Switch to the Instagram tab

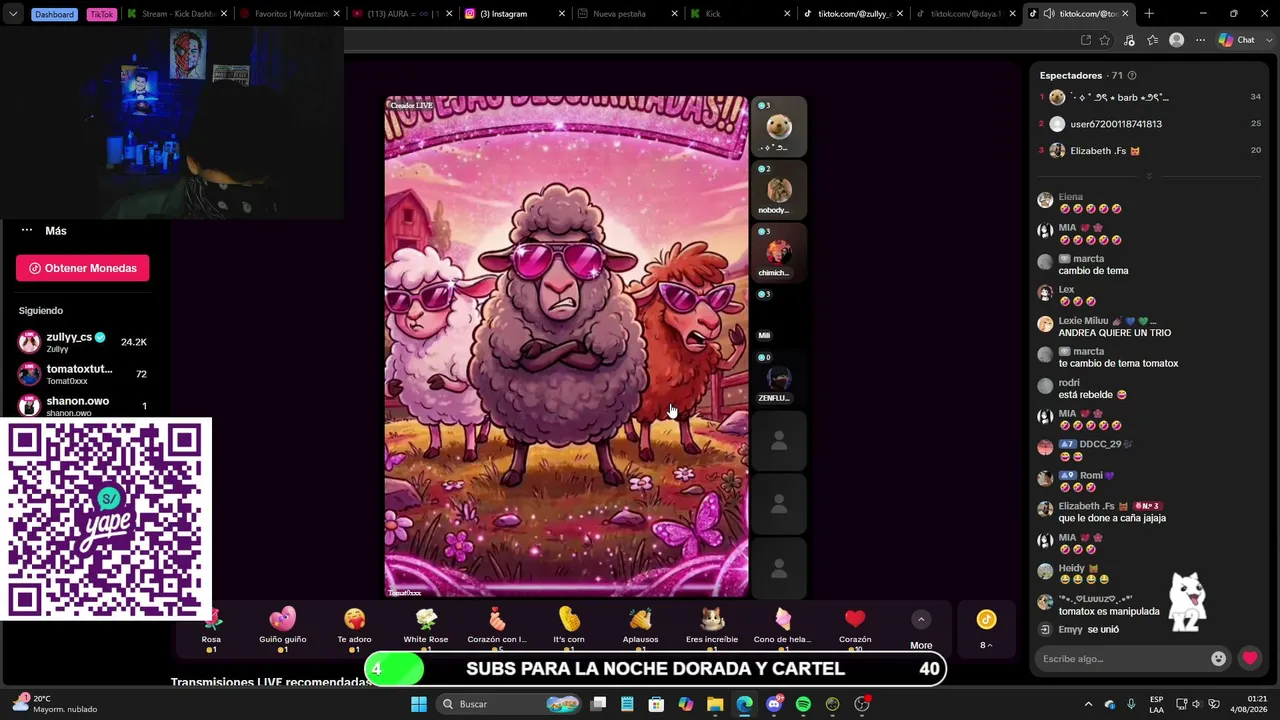(514, 14)
